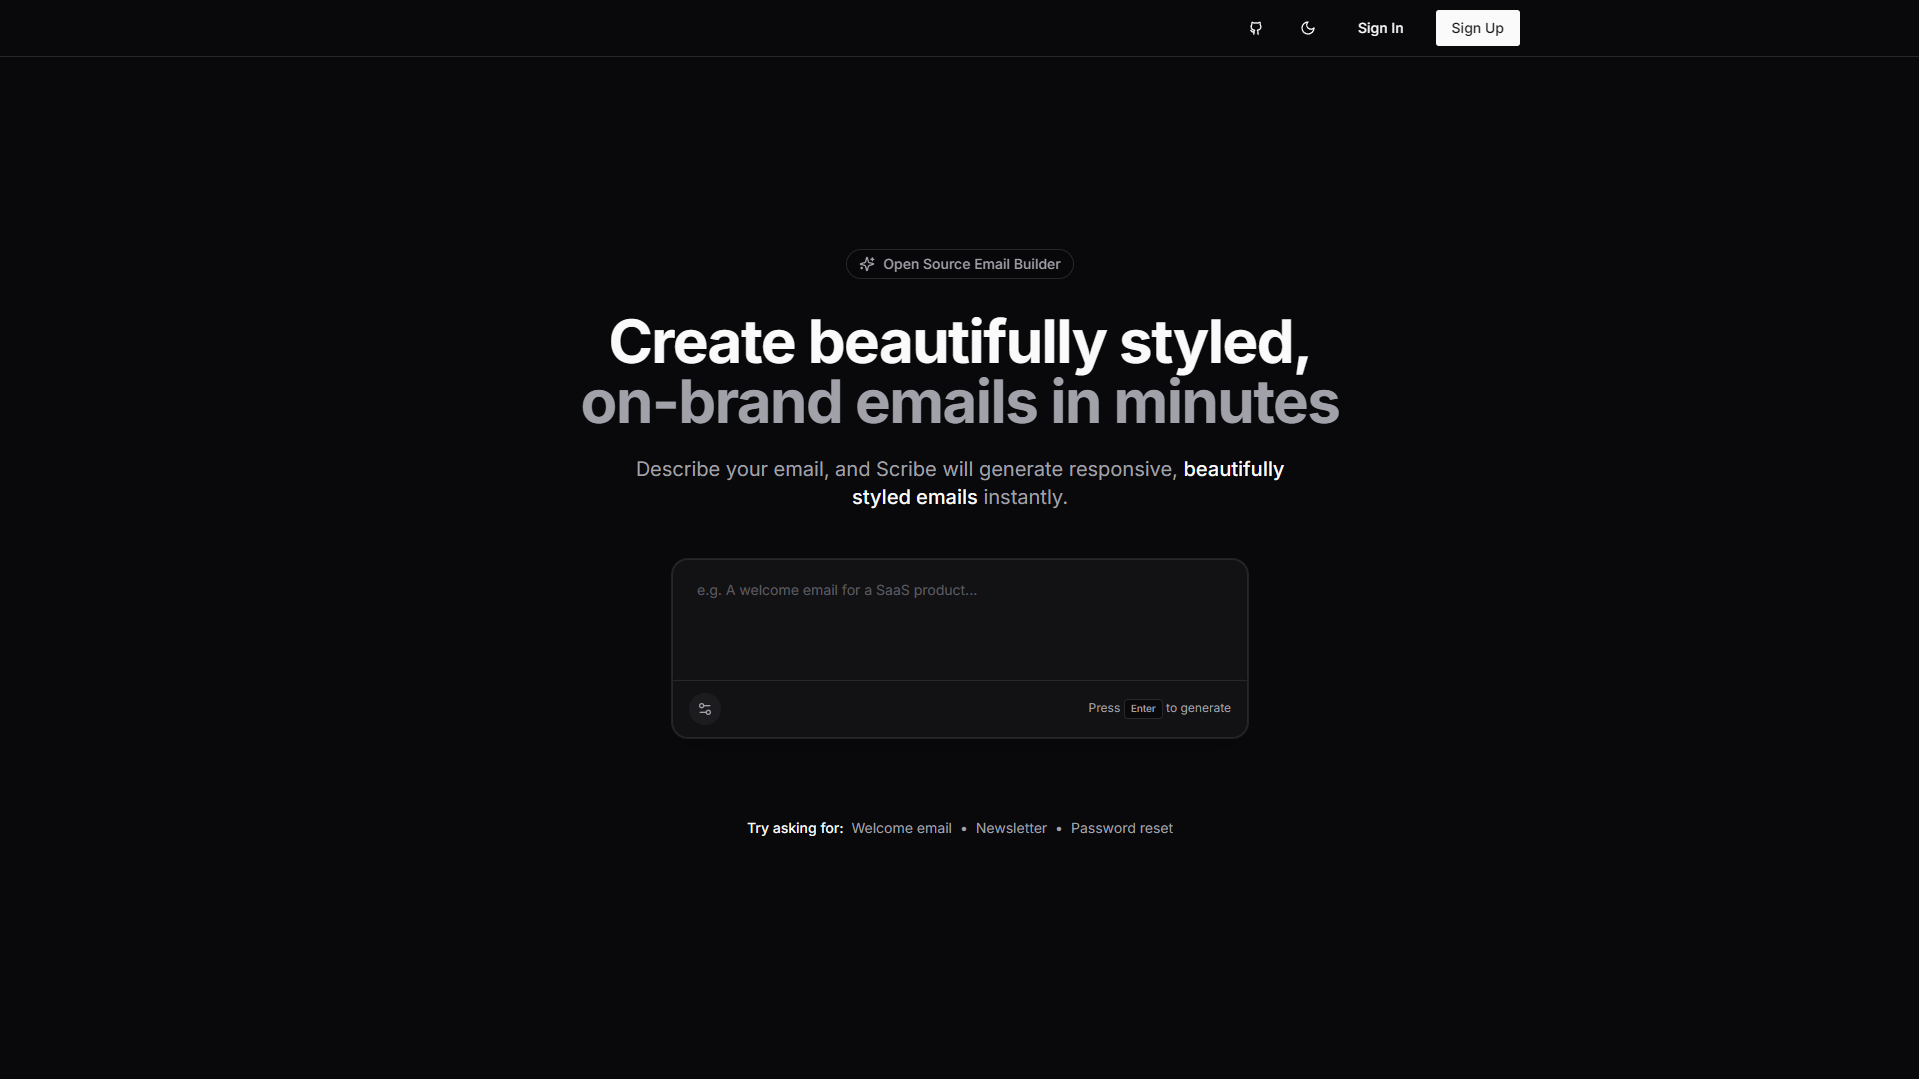1919x1079 pixels.
Task: Click the main headline about on-brand emails
Action: (959, 371)
